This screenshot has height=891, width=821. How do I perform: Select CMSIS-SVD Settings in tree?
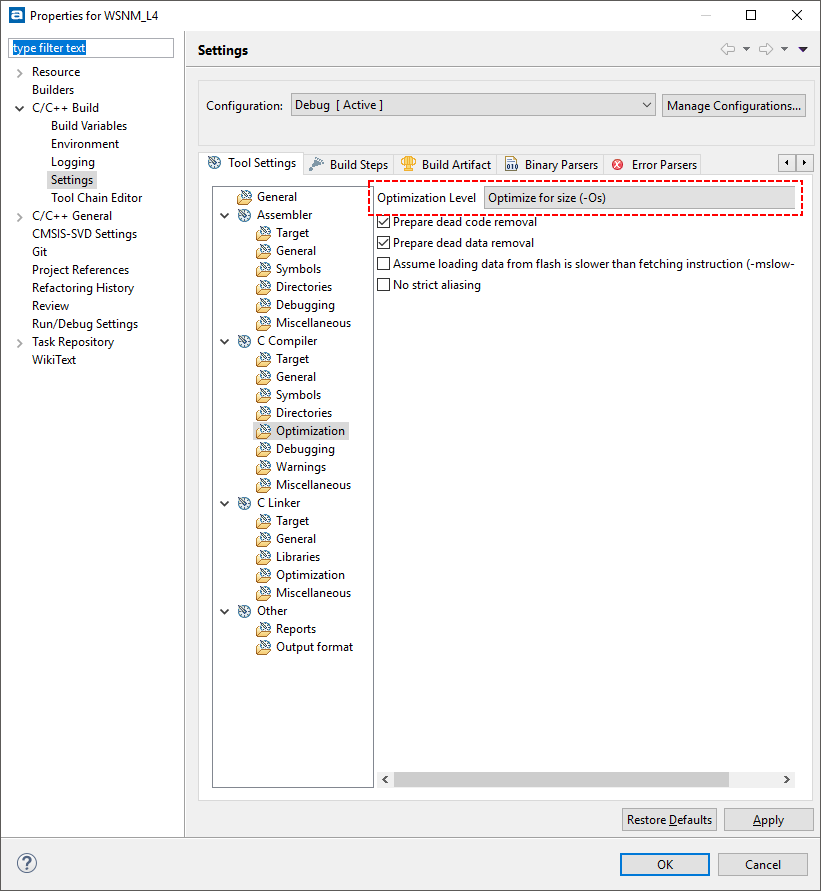(85, 234)
